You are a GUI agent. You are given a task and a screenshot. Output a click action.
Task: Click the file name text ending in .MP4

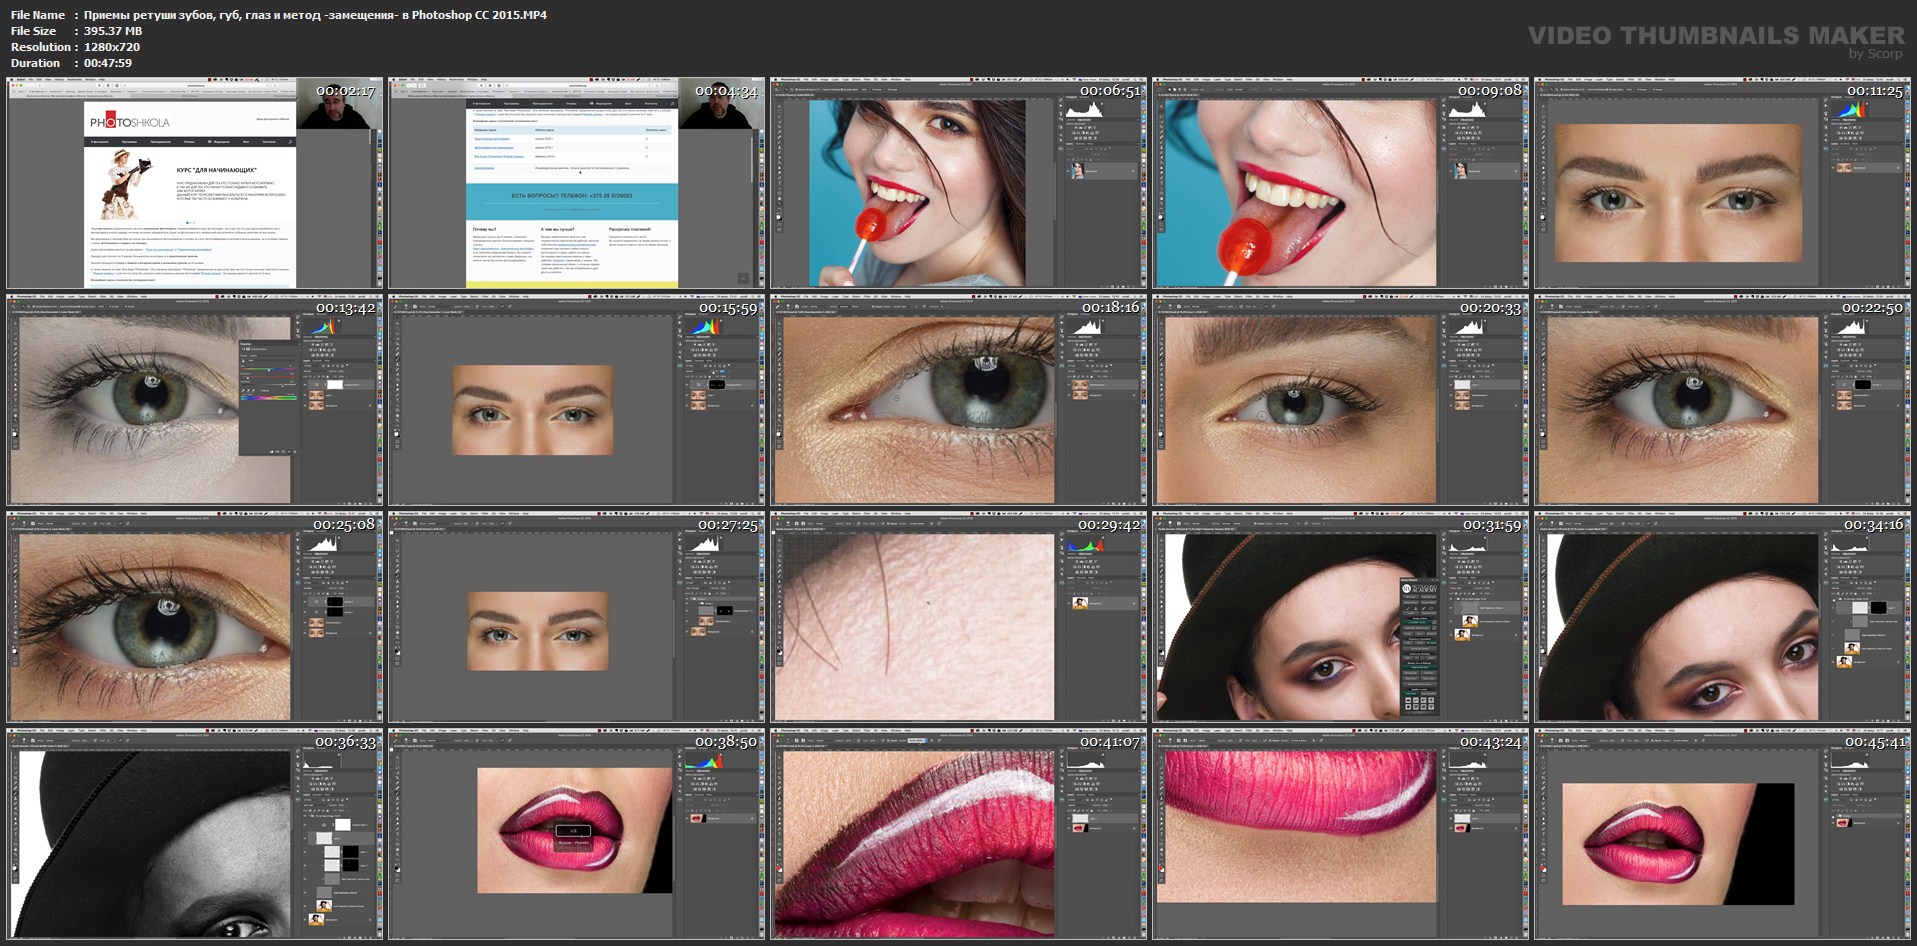(315, 15)
